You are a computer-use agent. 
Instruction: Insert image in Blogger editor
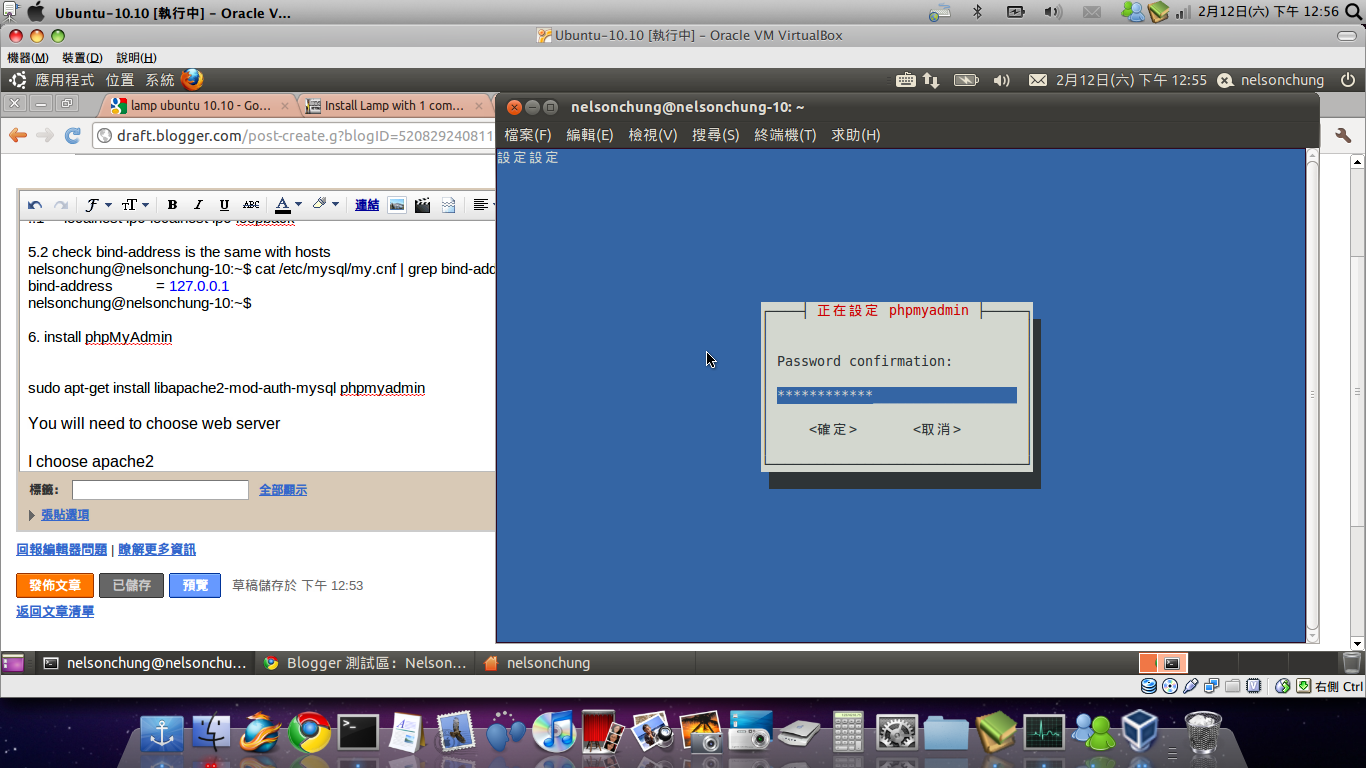[397, 204]
